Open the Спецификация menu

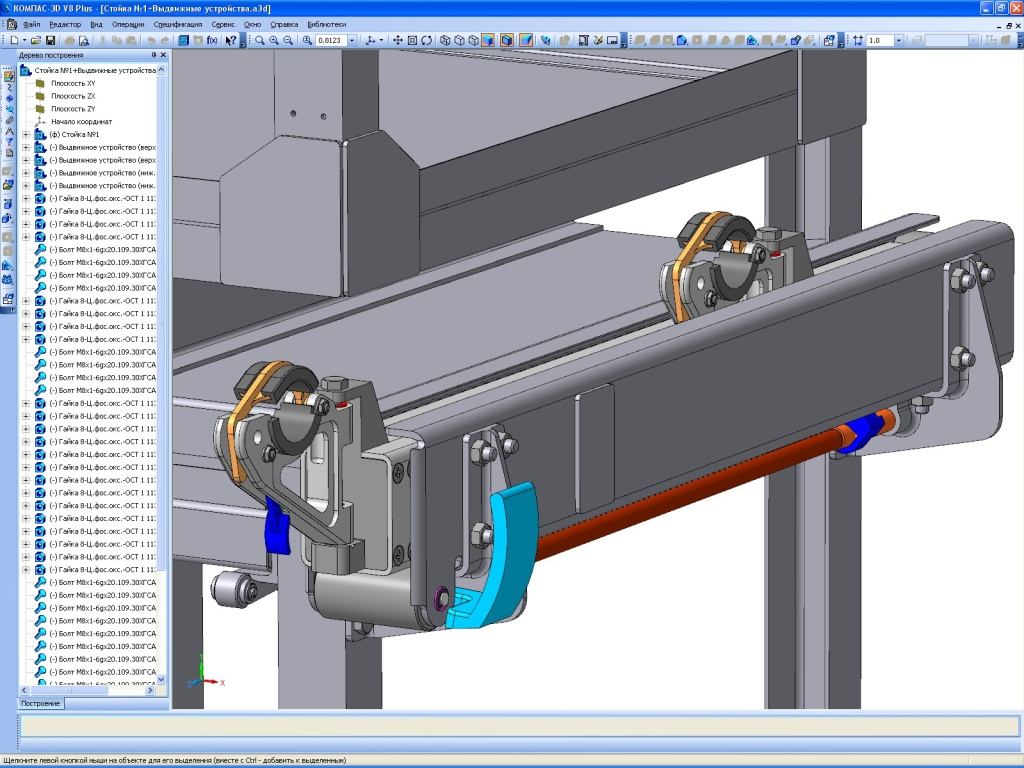click(178, 23)
